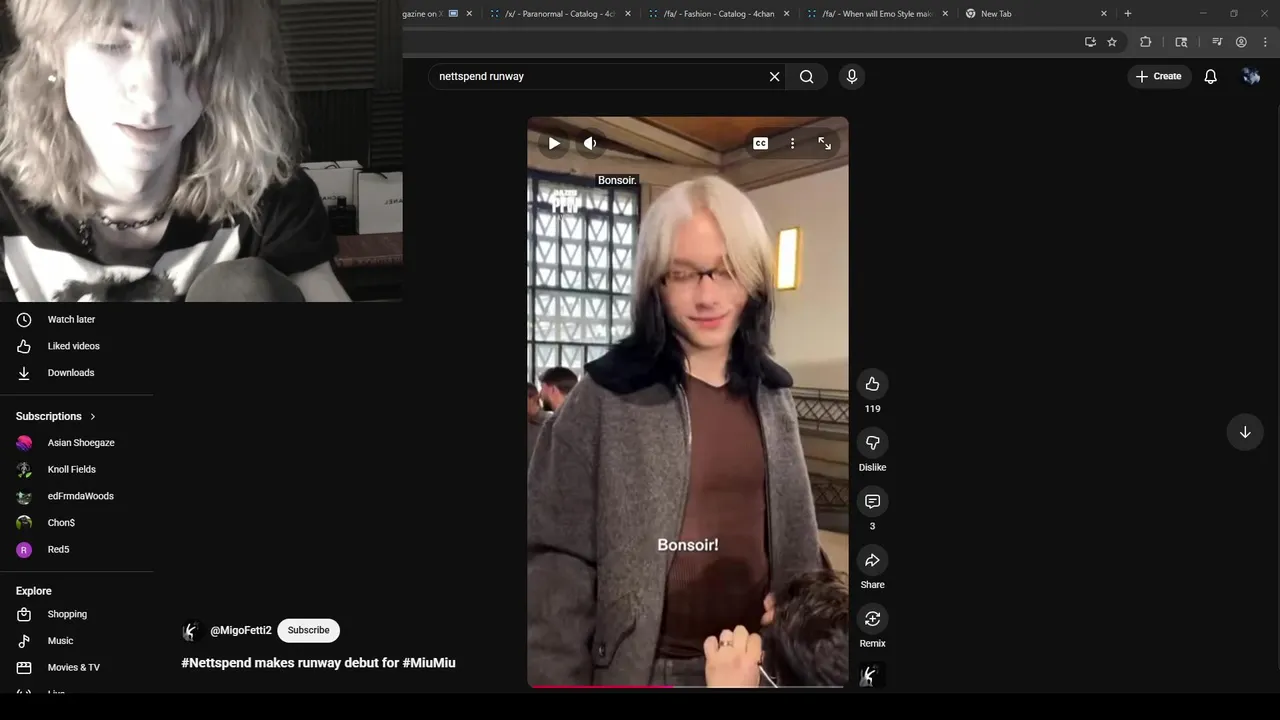Switch to the /x/ Paranormal Catalog tab

click(x=560, y=14)
